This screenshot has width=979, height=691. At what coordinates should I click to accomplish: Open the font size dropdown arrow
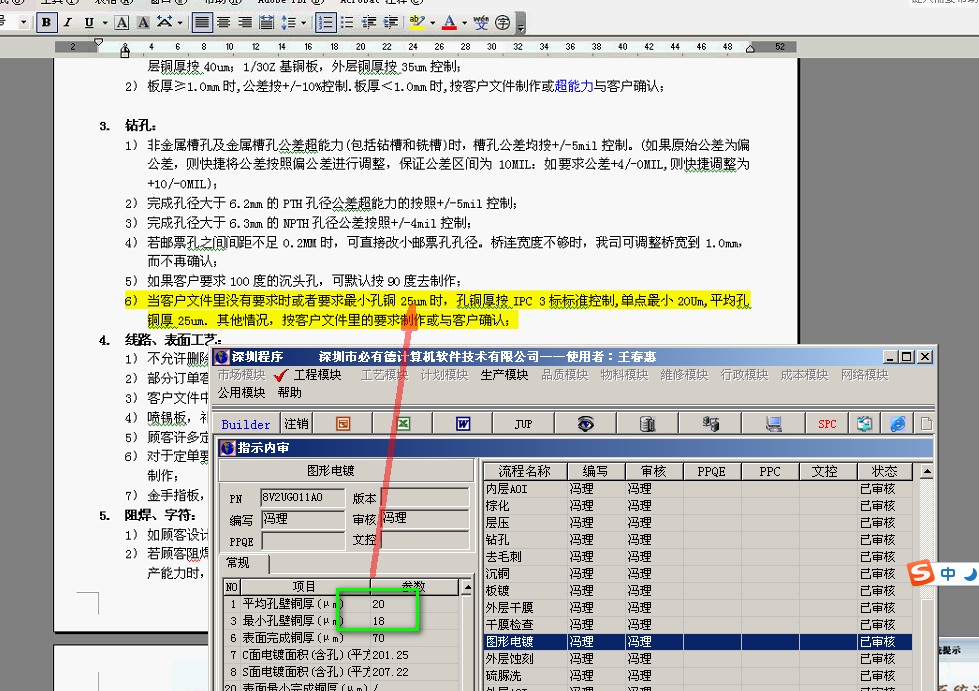point(23,22)
